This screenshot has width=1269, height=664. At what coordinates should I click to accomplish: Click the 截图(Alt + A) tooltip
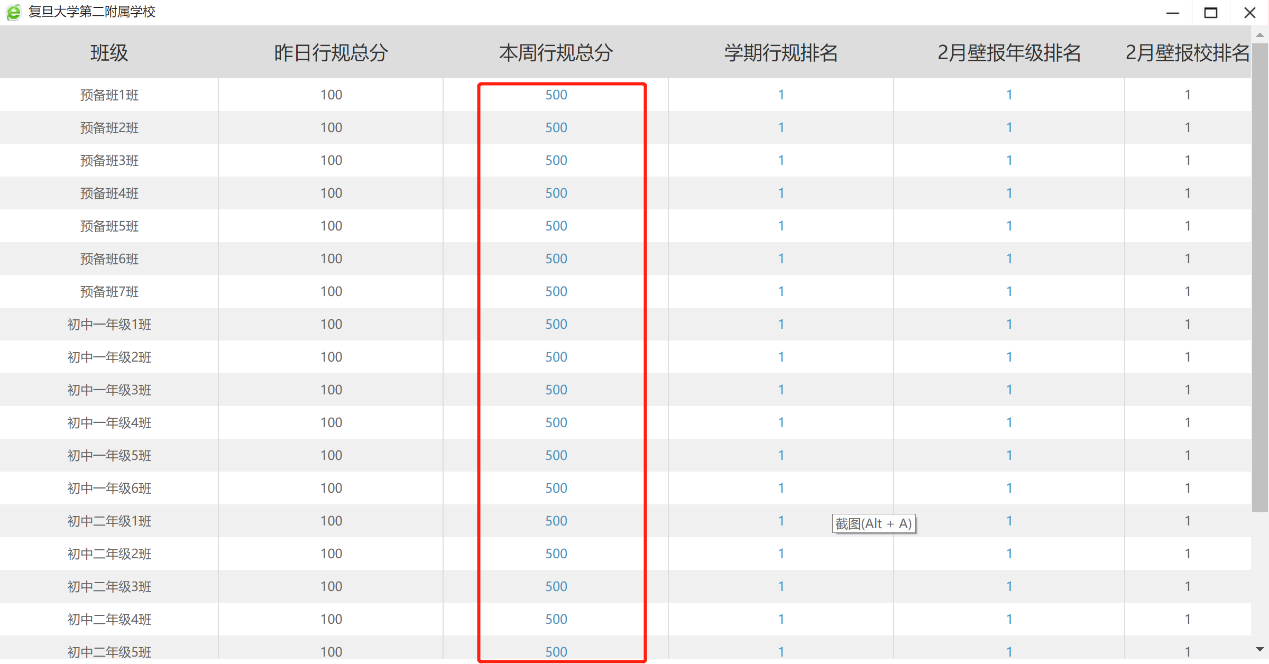pyautogui.click(x=874, y=524)
